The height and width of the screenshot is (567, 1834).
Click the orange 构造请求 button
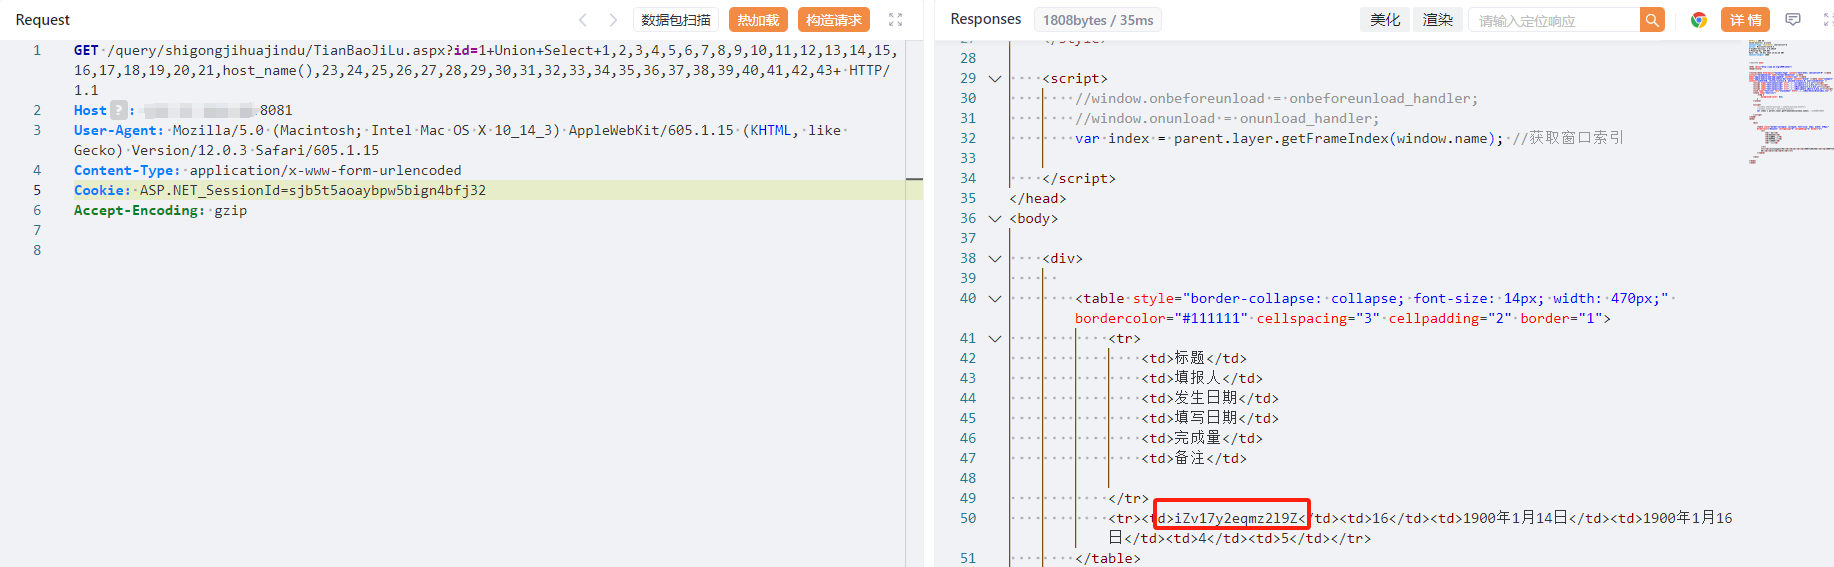tap(834, 20)
